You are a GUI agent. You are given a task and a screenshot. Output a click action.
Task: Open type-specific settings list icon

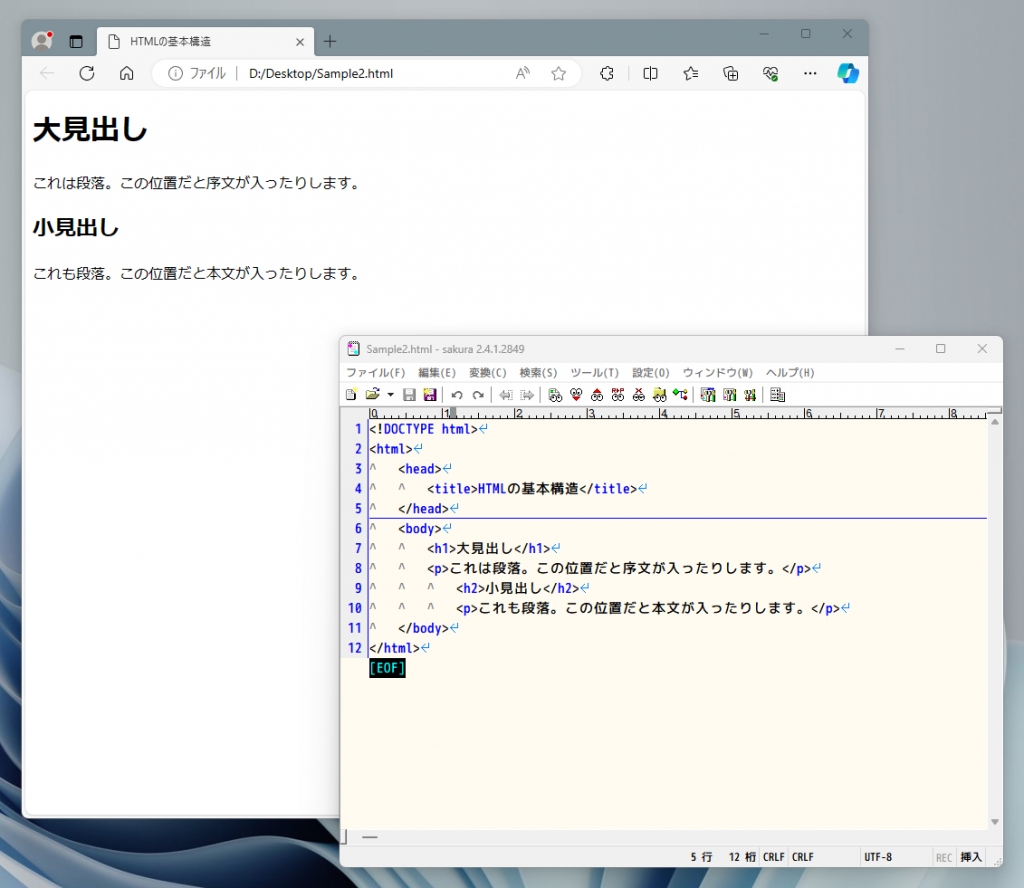[708, 394]
